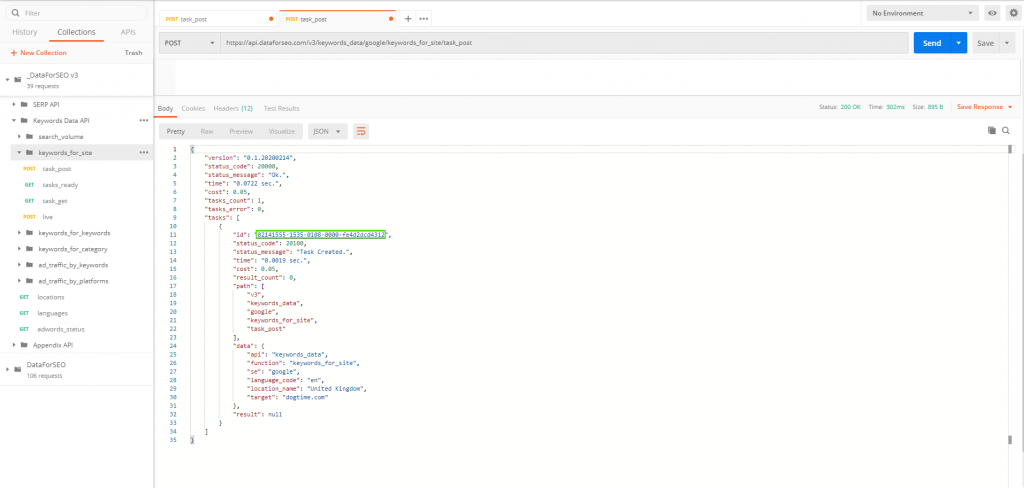The image size is (1024, 488).
Task: Select the Preview view
Action: click(x=241, y=131)
